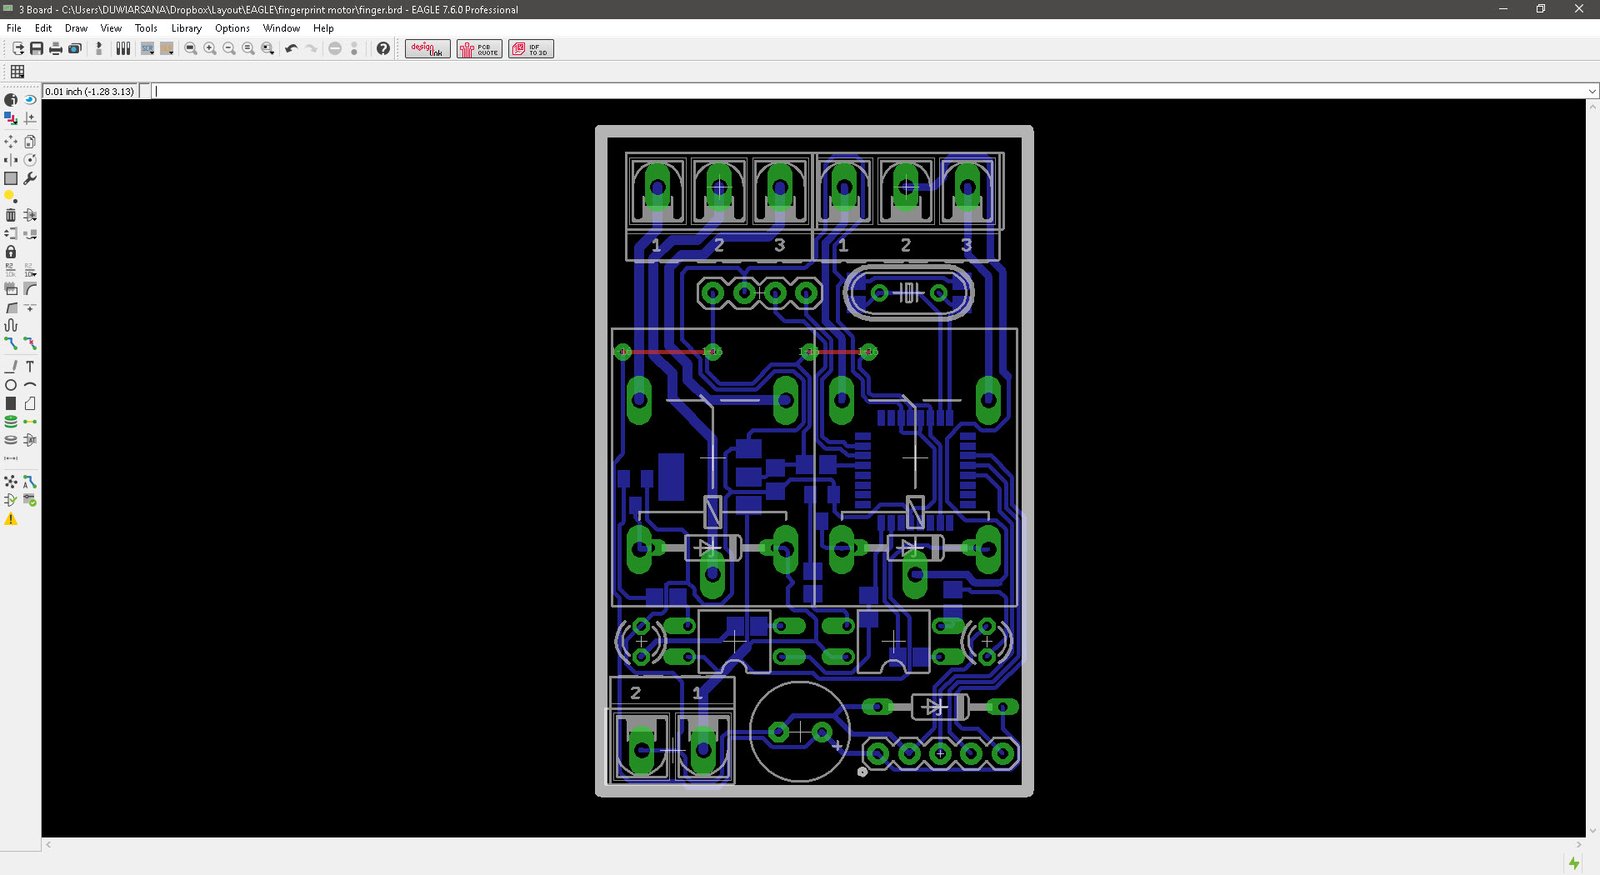Open the Grid settings icon
The height and width of the screenshot is (875, 1600).
coord(17,71)
